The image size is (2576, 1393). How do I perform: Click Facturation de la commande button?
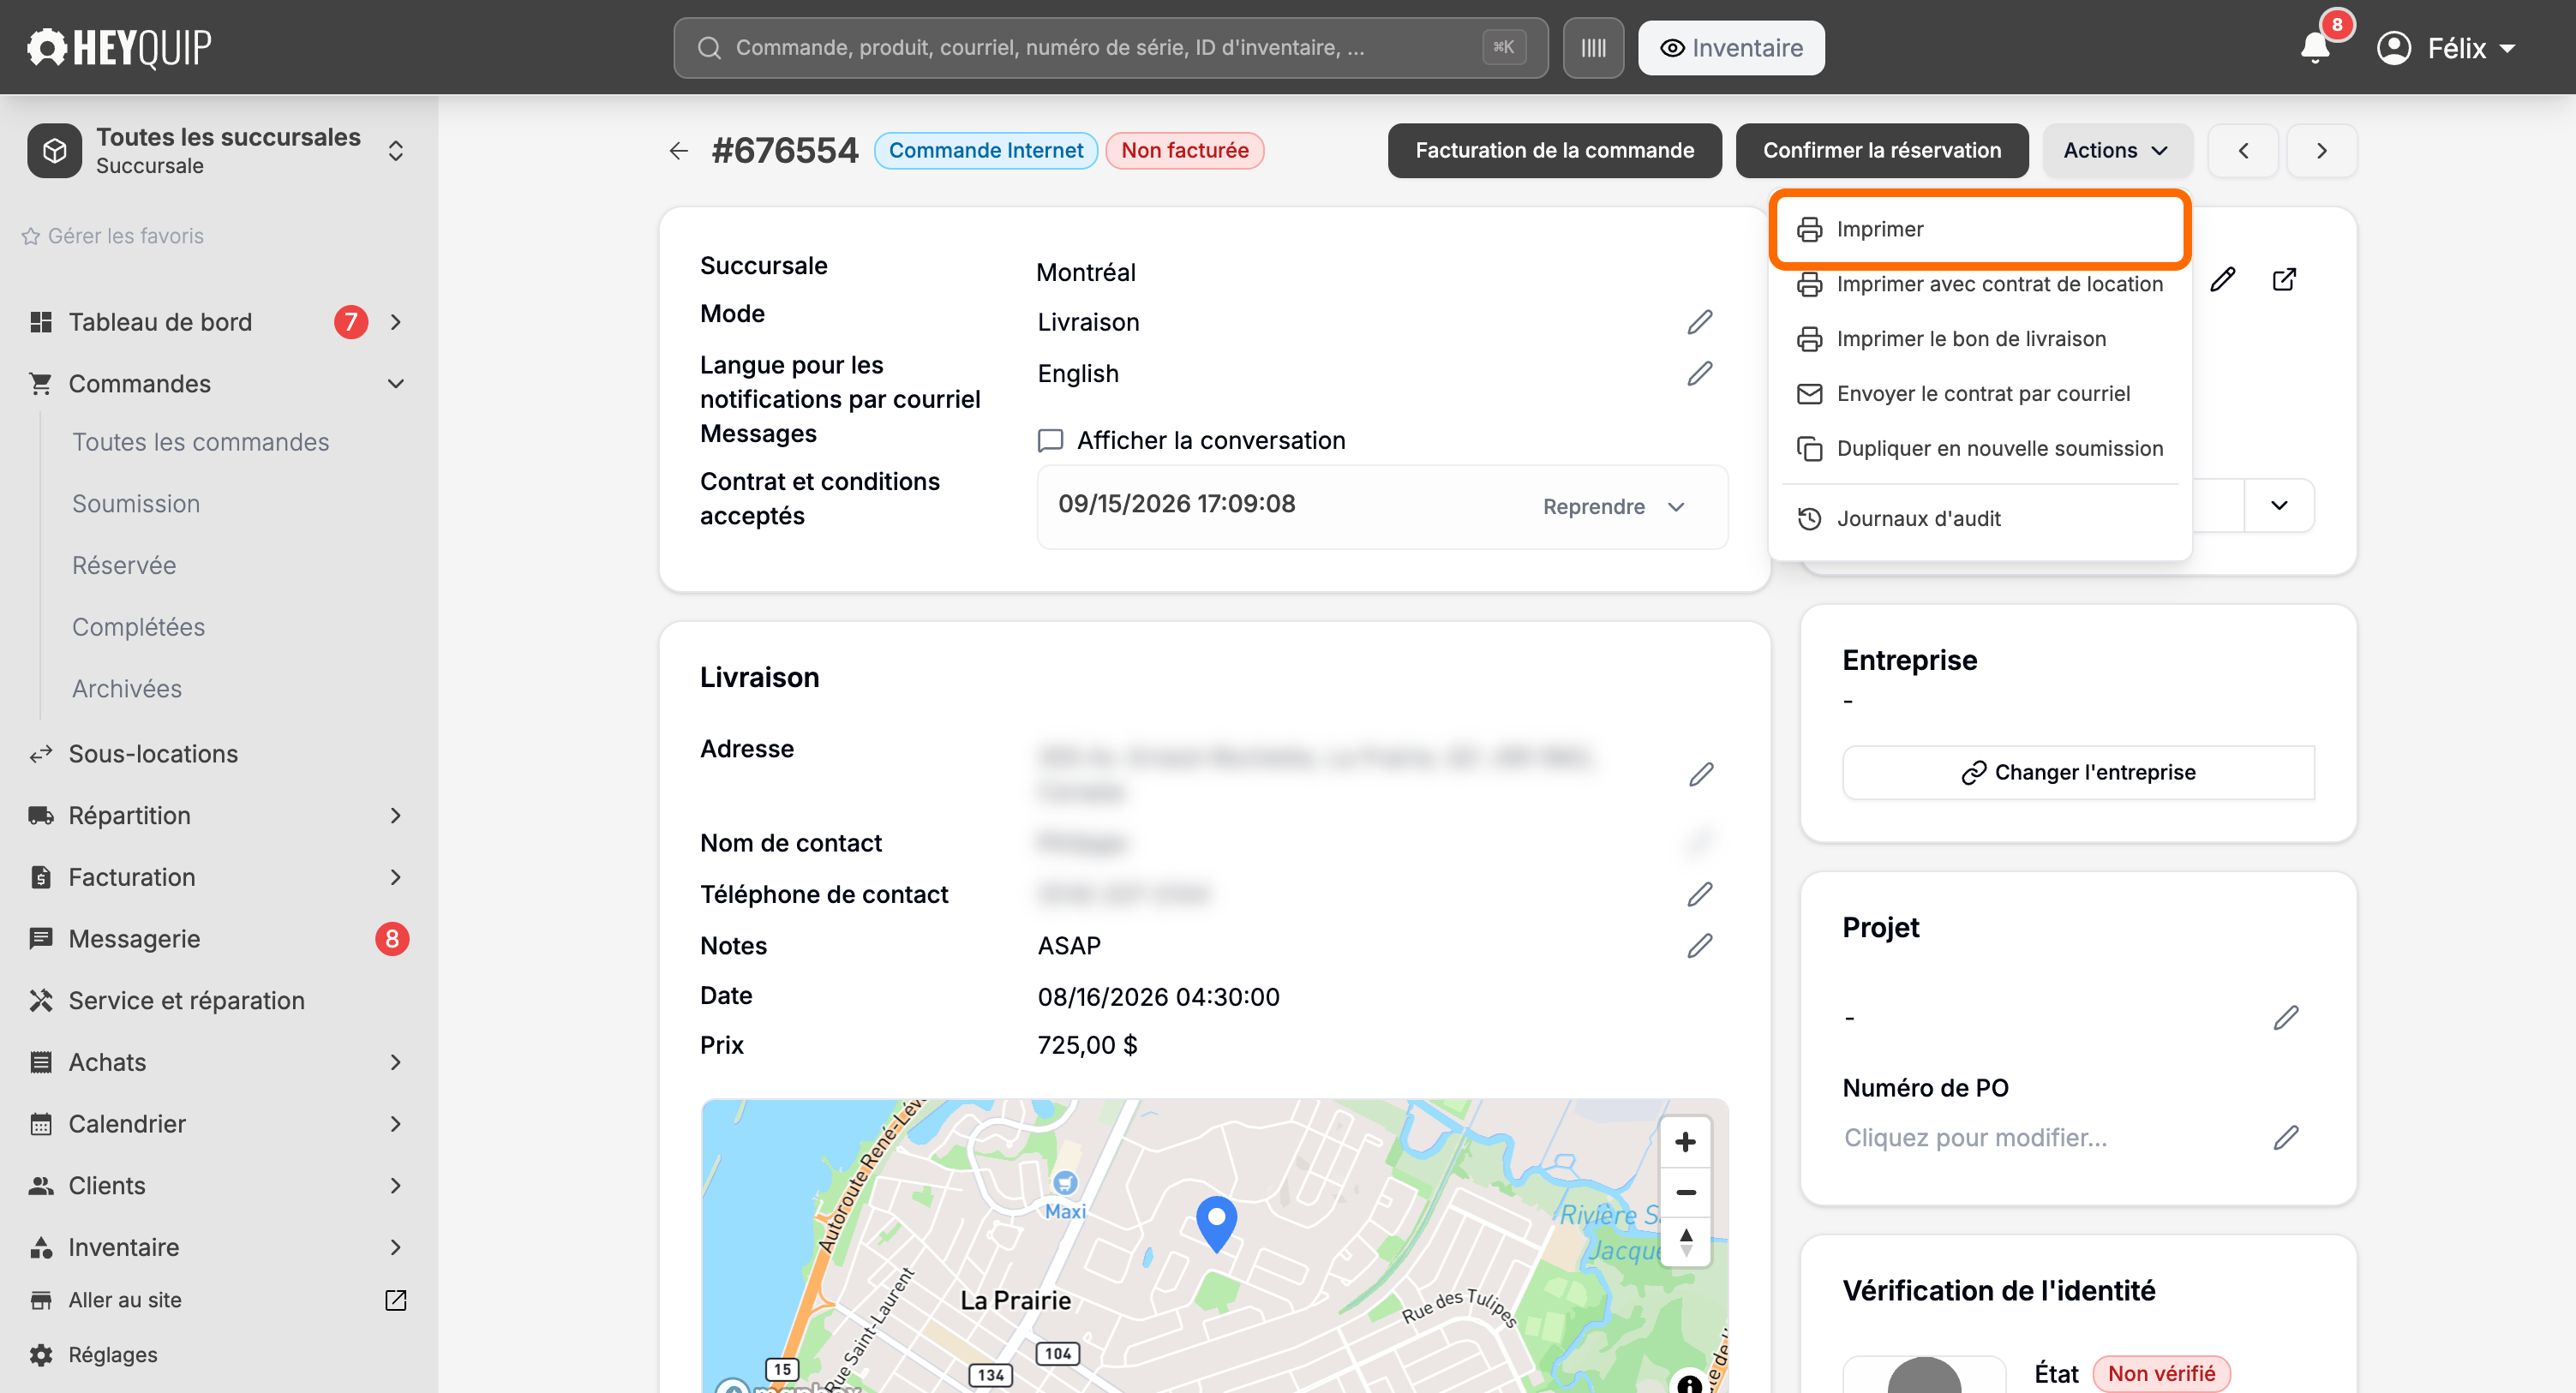coord(1554,151)
